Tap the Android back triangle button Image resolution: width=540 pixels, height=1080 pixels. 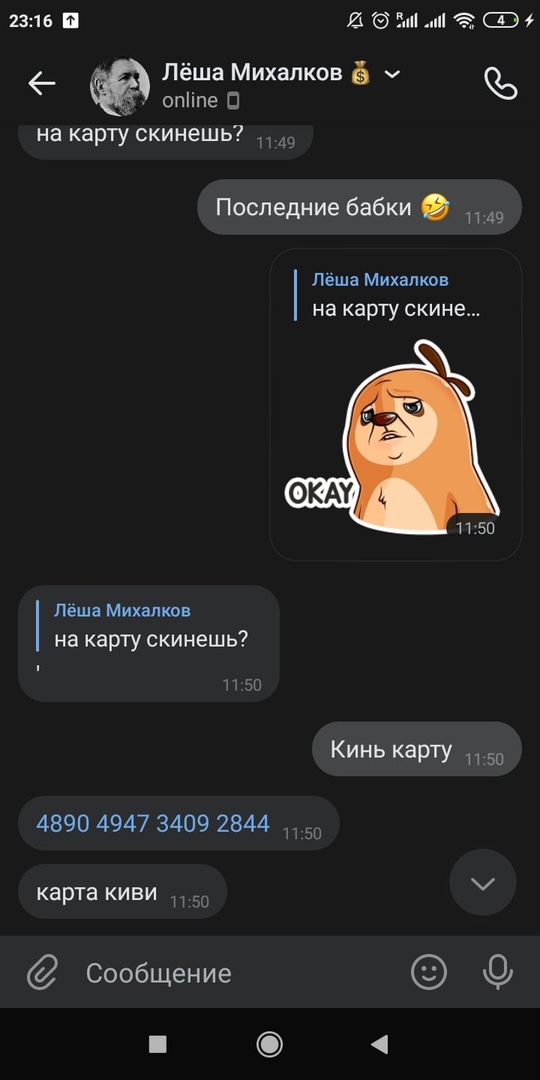point(380,1044)
